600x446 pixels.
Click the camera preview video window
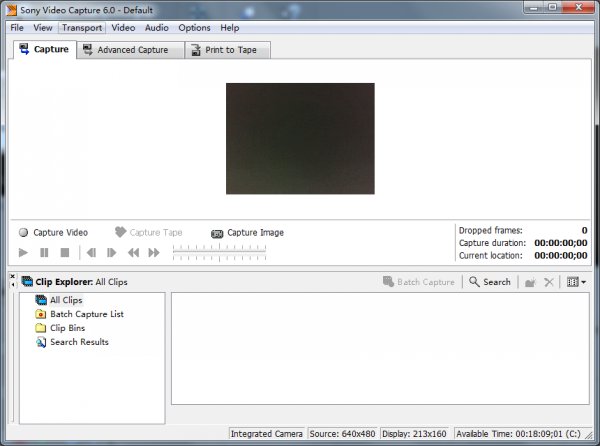tap(300, 138)
